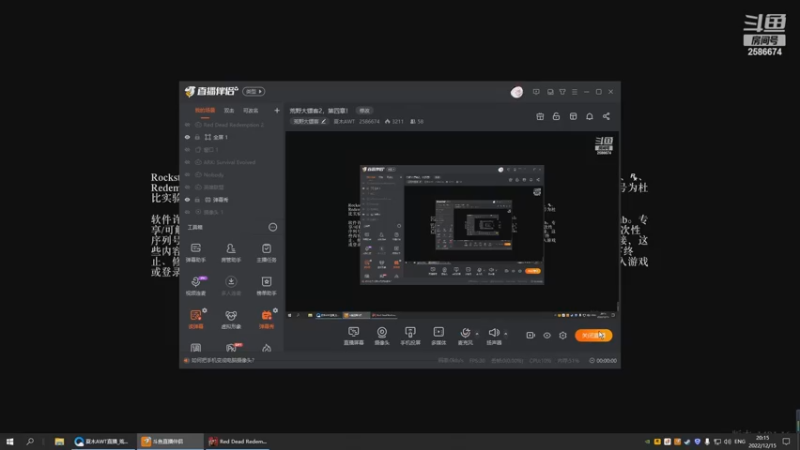Viewport: 800px width, 450px height.
Task: Open the game category pill with pencil
Action: click(x=309, y=121)
